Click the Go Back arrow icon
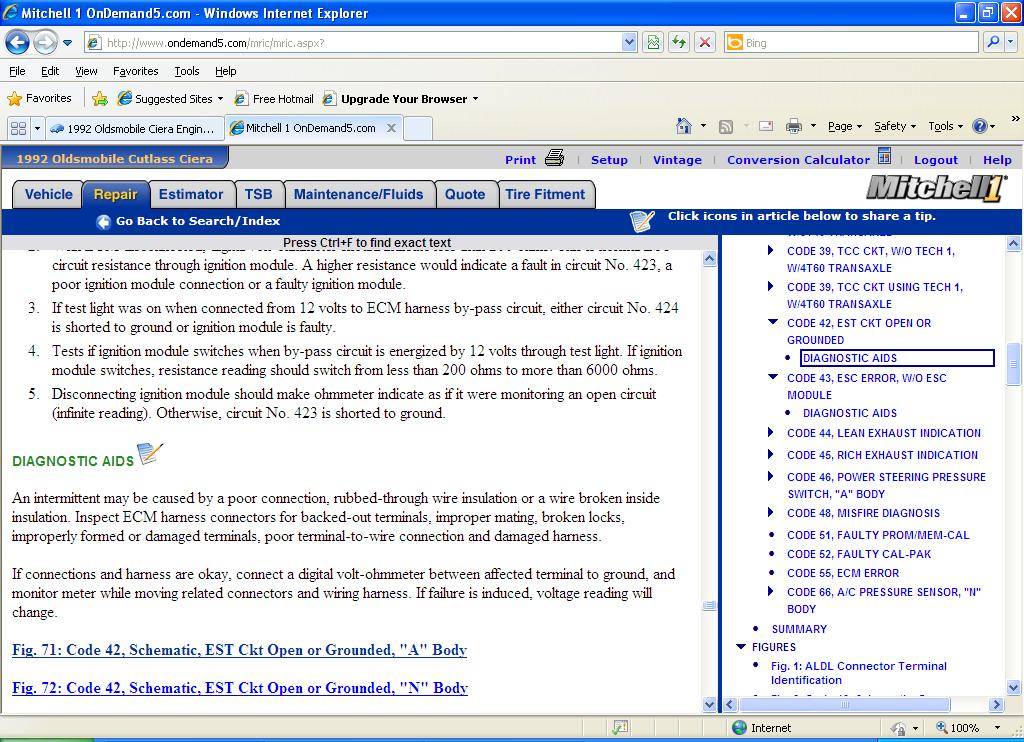The image size is (1024, 742). click(x=103, y=222)
